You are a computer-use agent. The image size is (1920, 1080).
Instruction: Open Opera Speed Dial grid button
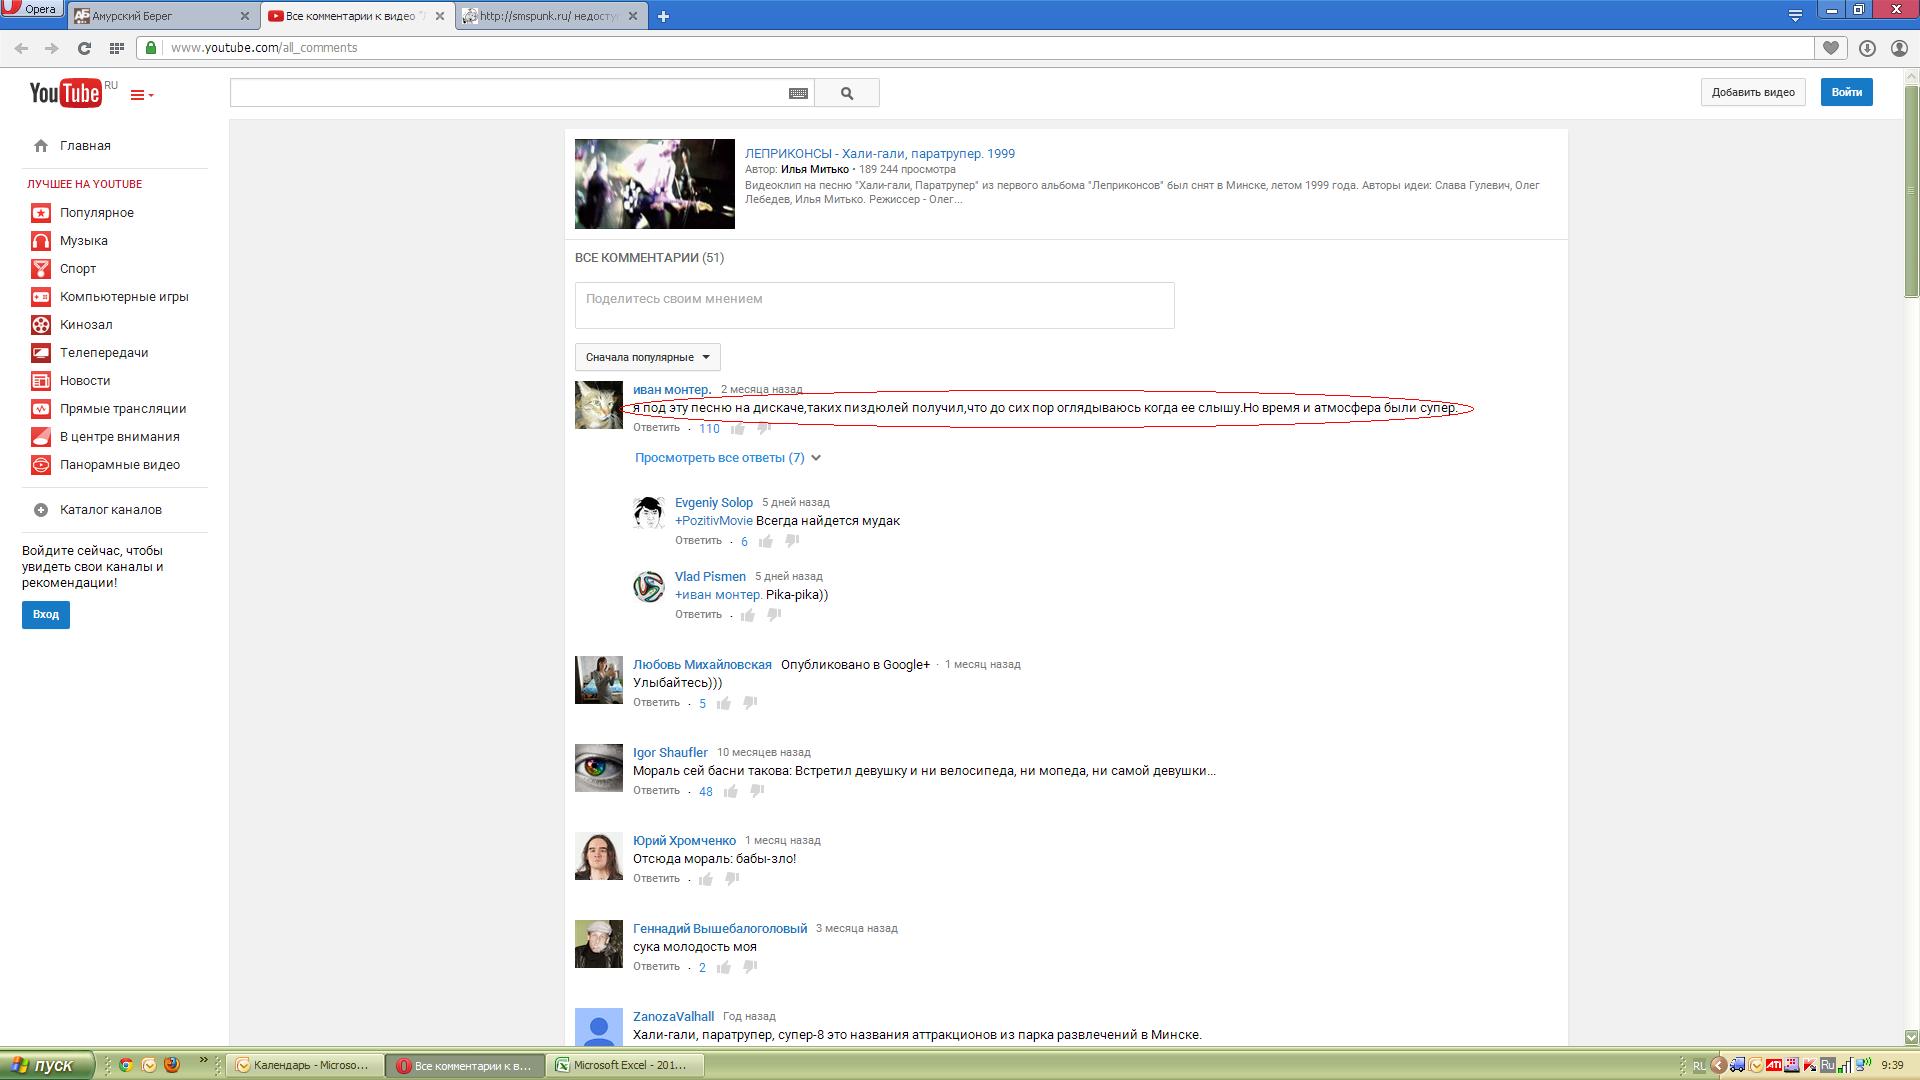[116, 48]
